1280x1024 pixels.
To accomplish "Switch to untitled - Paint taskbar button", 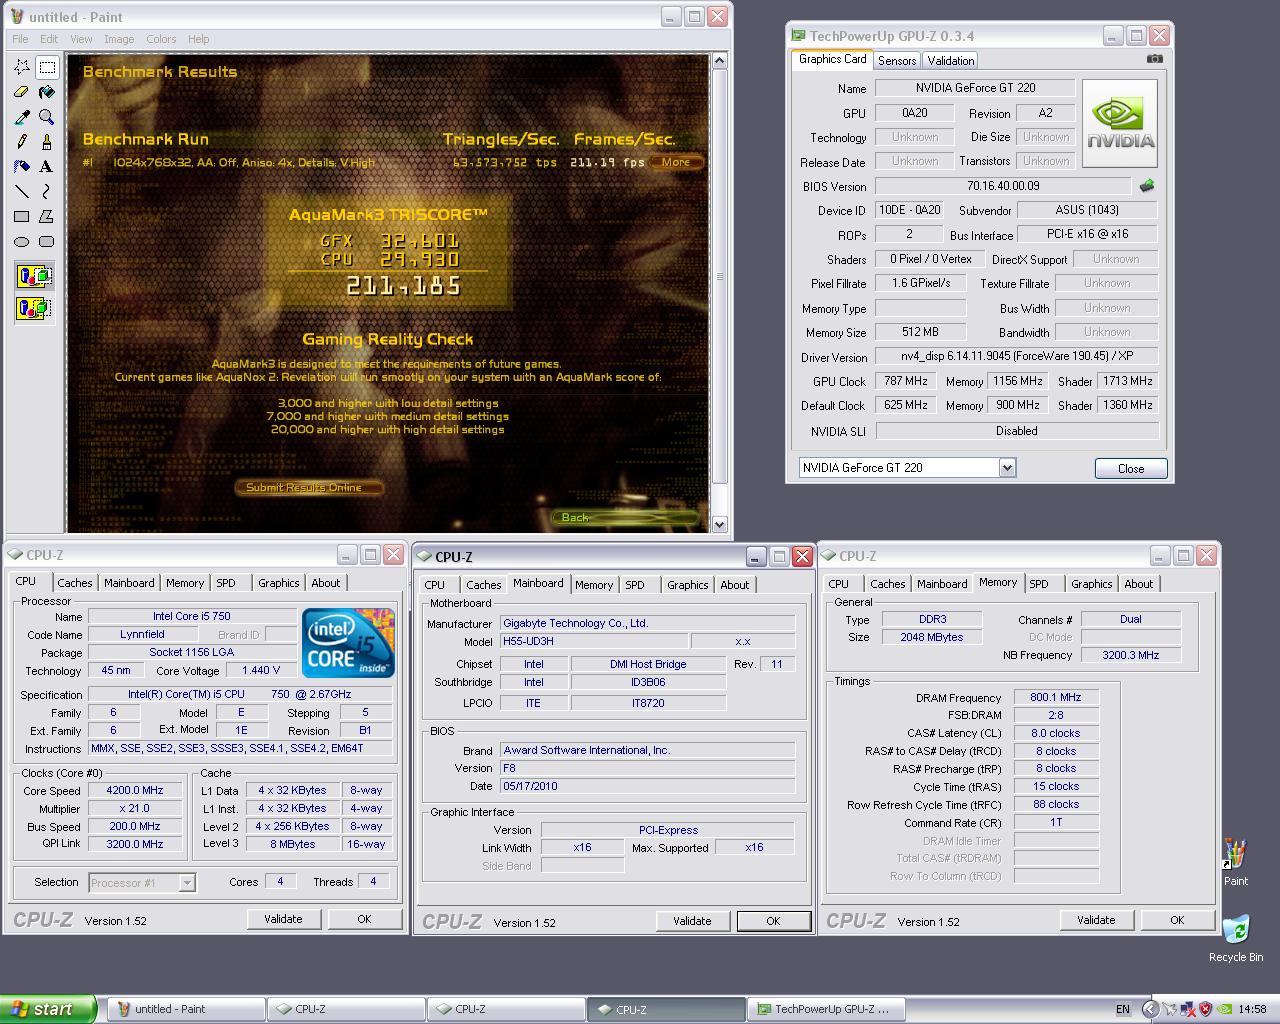I will point(185,1009).
